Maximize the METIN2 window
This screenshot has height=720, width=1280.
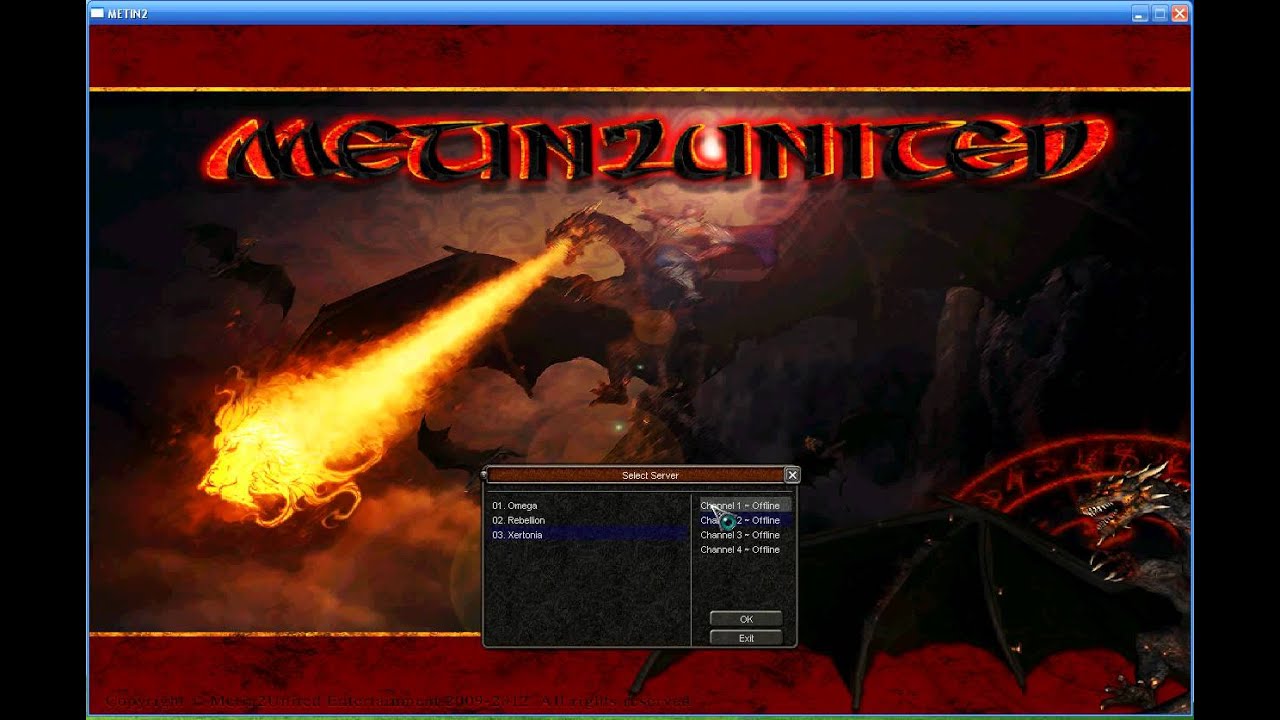1160,13
